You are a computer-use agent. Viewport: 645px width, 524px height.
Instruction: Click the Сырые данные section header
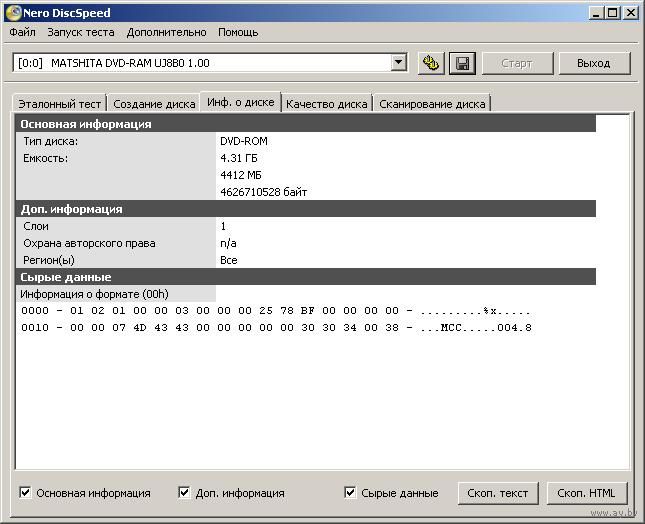(306, 277)
